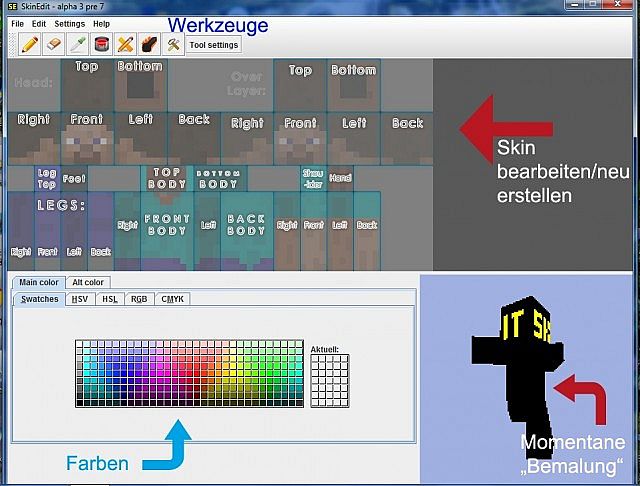Select the Eraser tool
This screenshot has height=486, width=640.
54,44
